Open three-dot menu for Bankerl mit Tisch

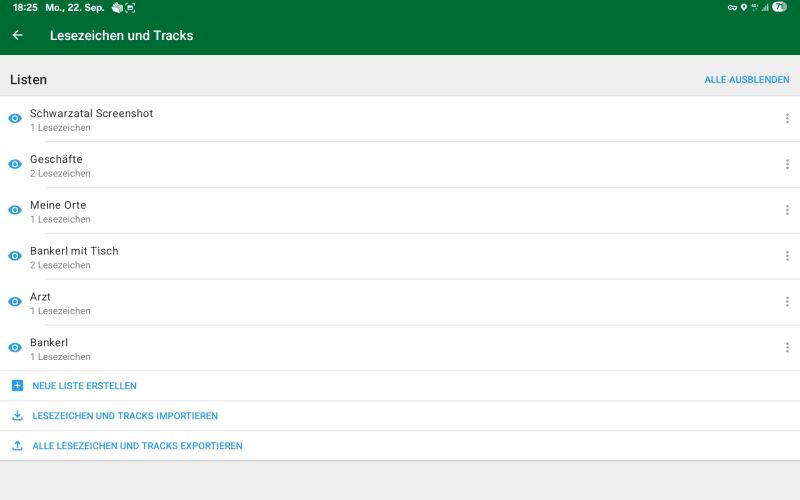(787, 256)
